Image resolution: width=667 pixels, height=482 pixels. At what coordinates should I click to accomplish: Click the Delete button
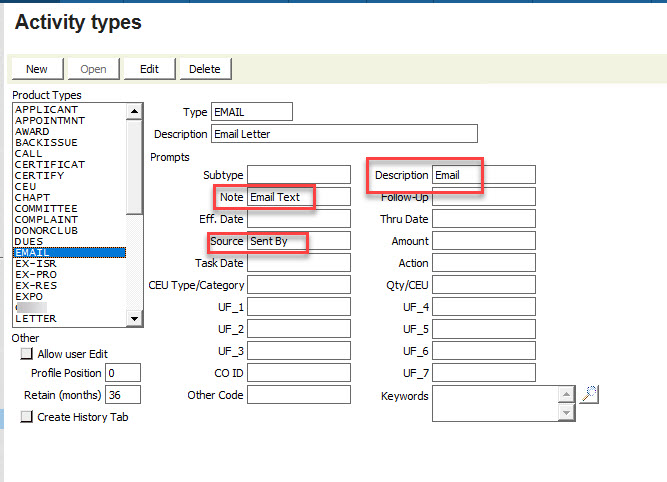pos(204,69)
